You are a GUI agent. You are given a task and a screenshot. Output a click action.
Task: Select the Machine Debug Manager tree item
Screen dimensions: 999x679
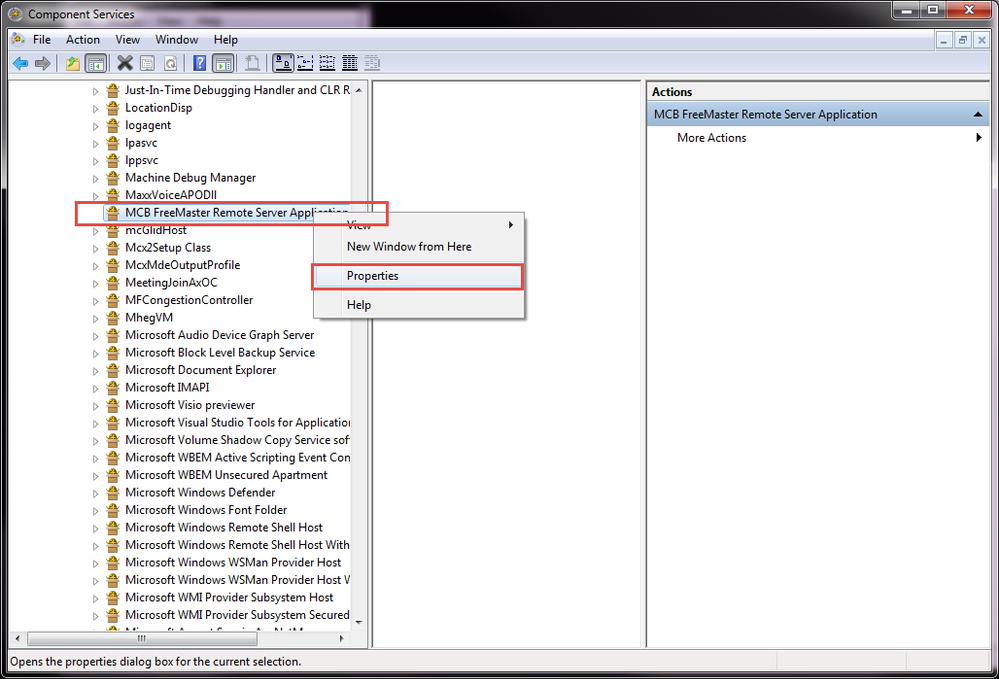click(192, 177)
